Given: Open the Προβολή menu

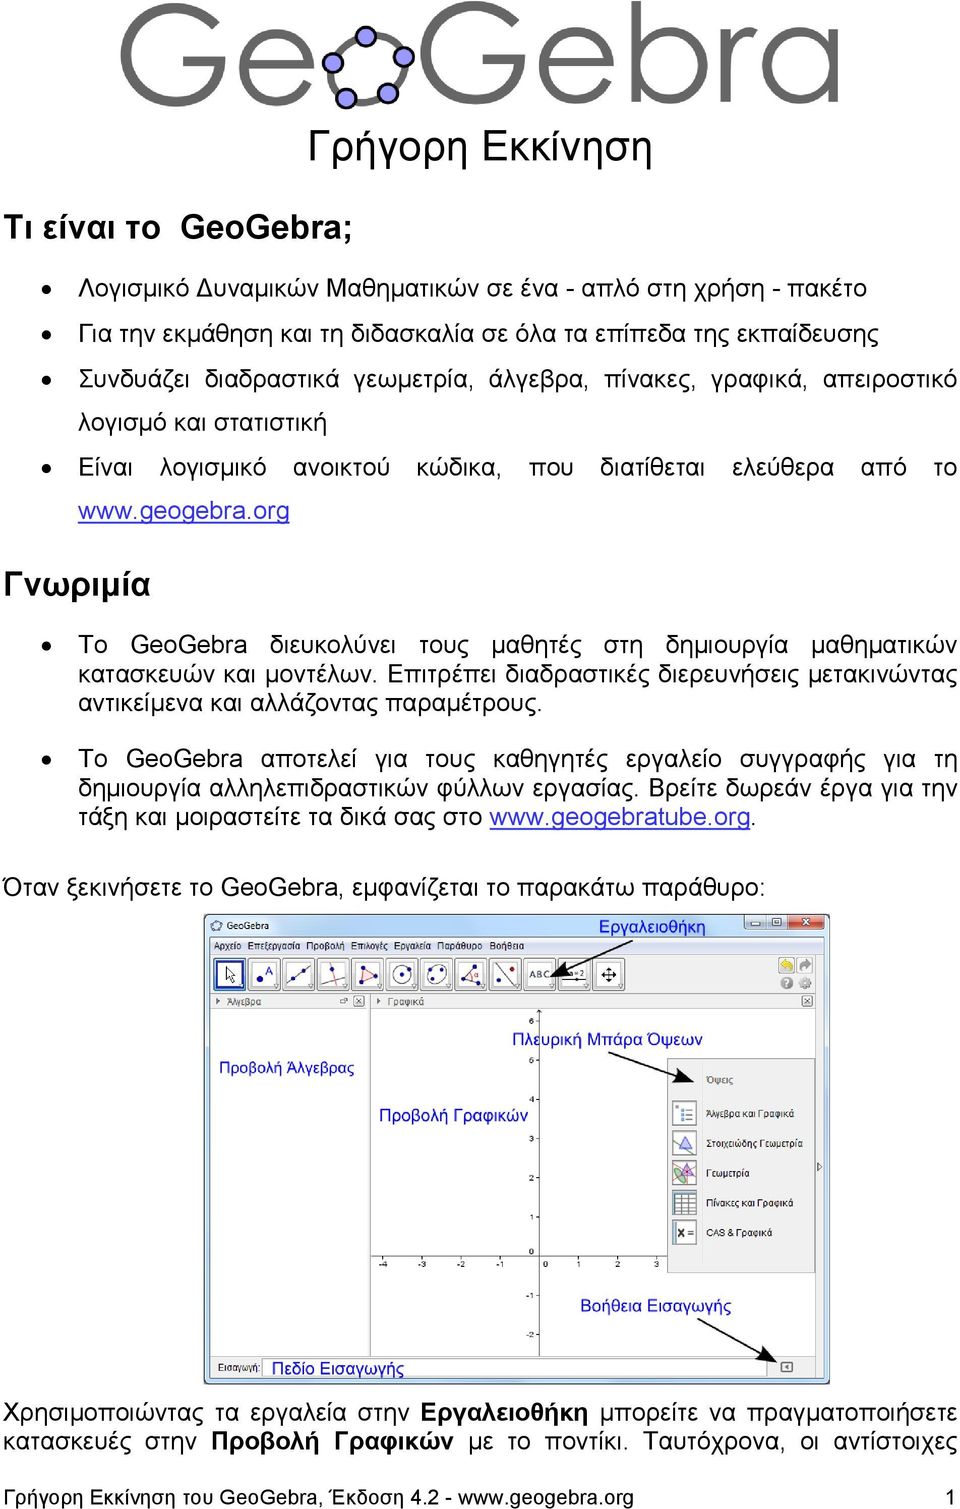Looking at the screenshot, I should pos(325,945).
